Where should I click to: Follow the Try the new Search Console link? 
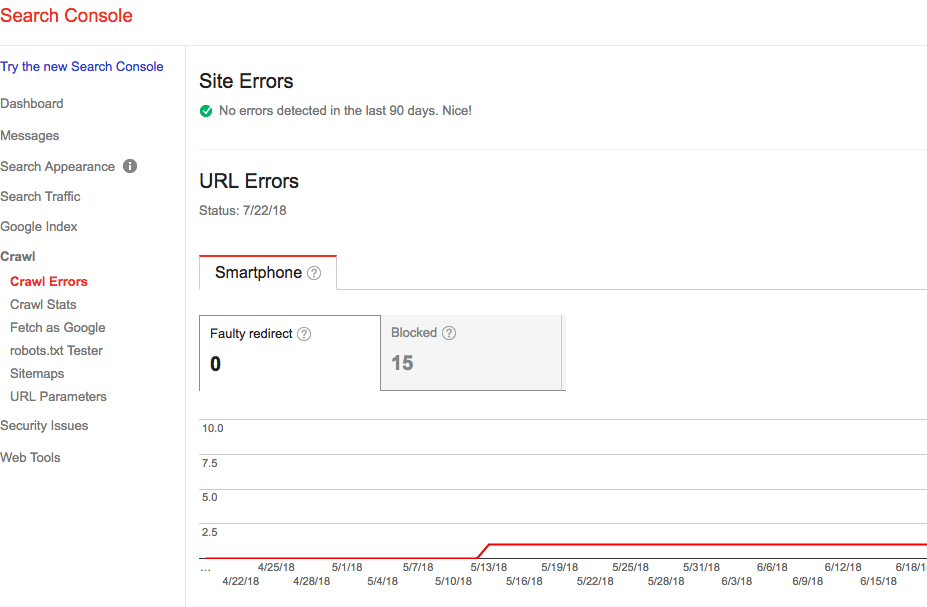(x=82, y=66)
